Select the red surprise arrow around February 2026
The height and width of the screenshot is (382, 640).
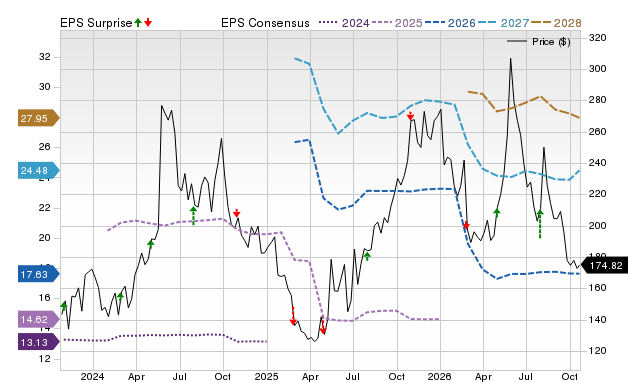click(x=466, y=225)
